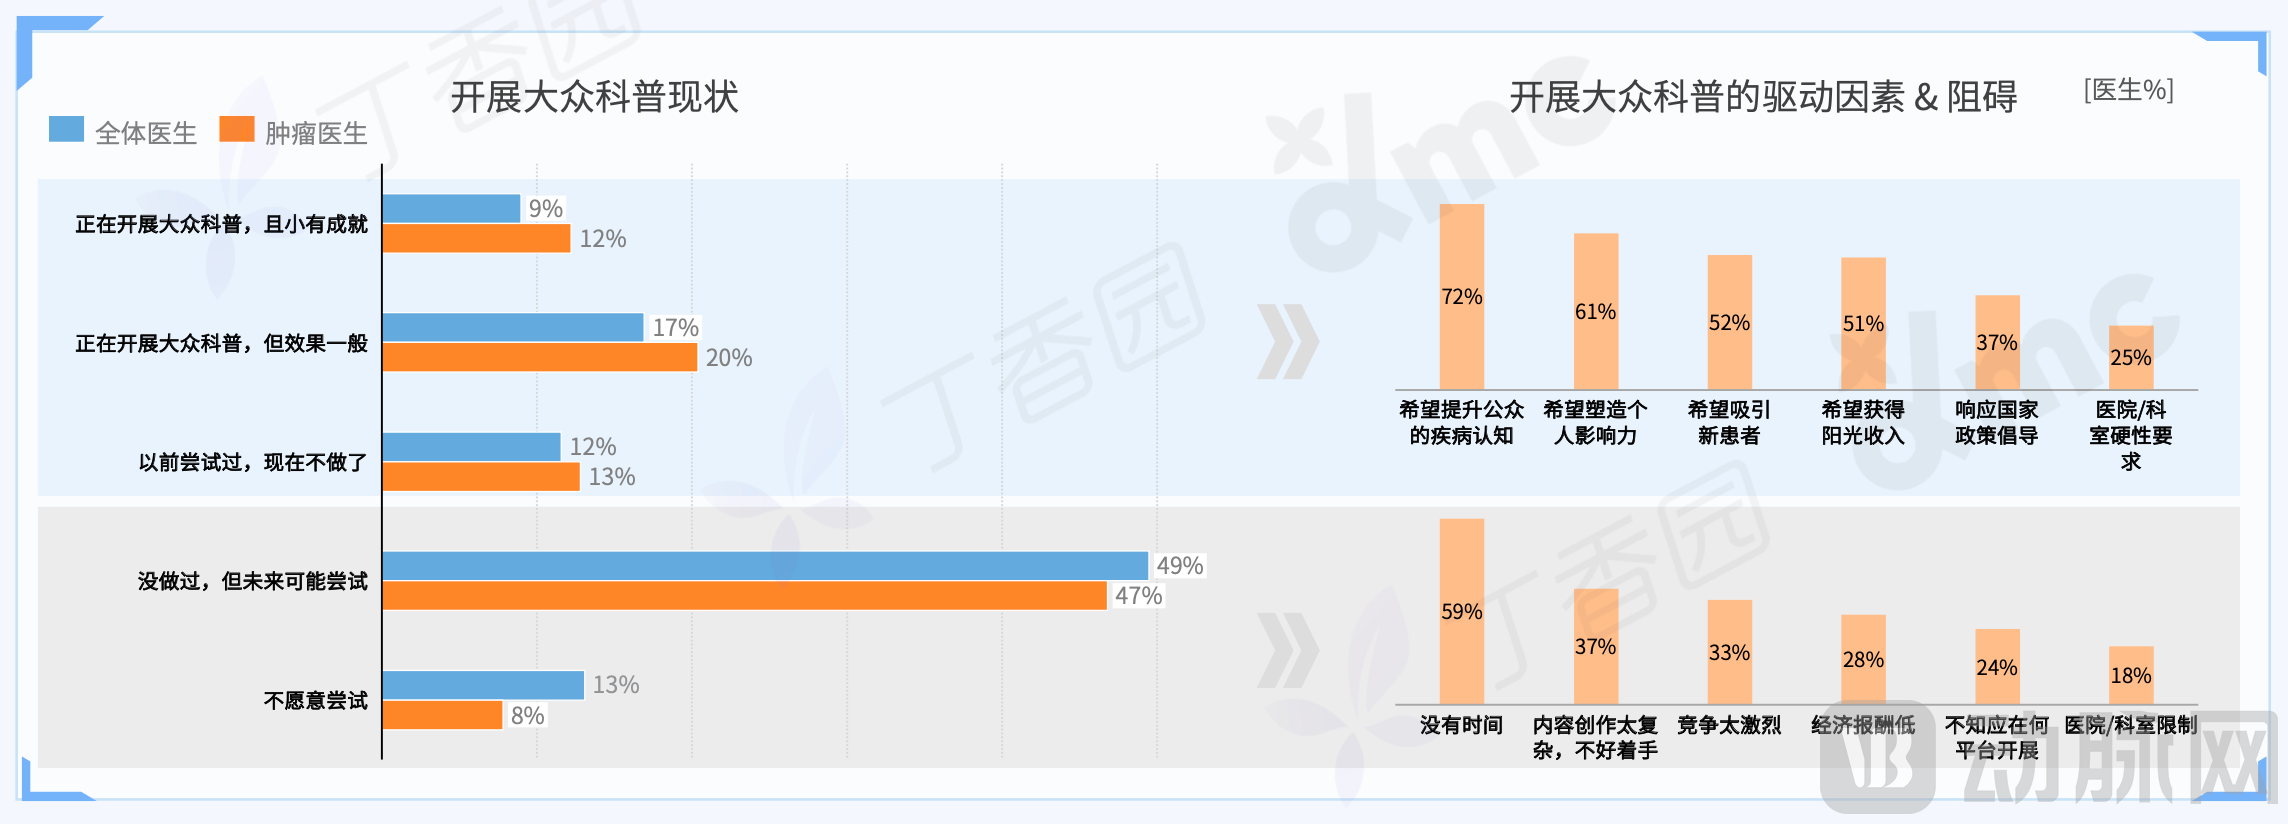Screen dimensions: 2288x824
Task: Click the 开展大众科普现状 chart title
Action: click(x=594, y=97)
